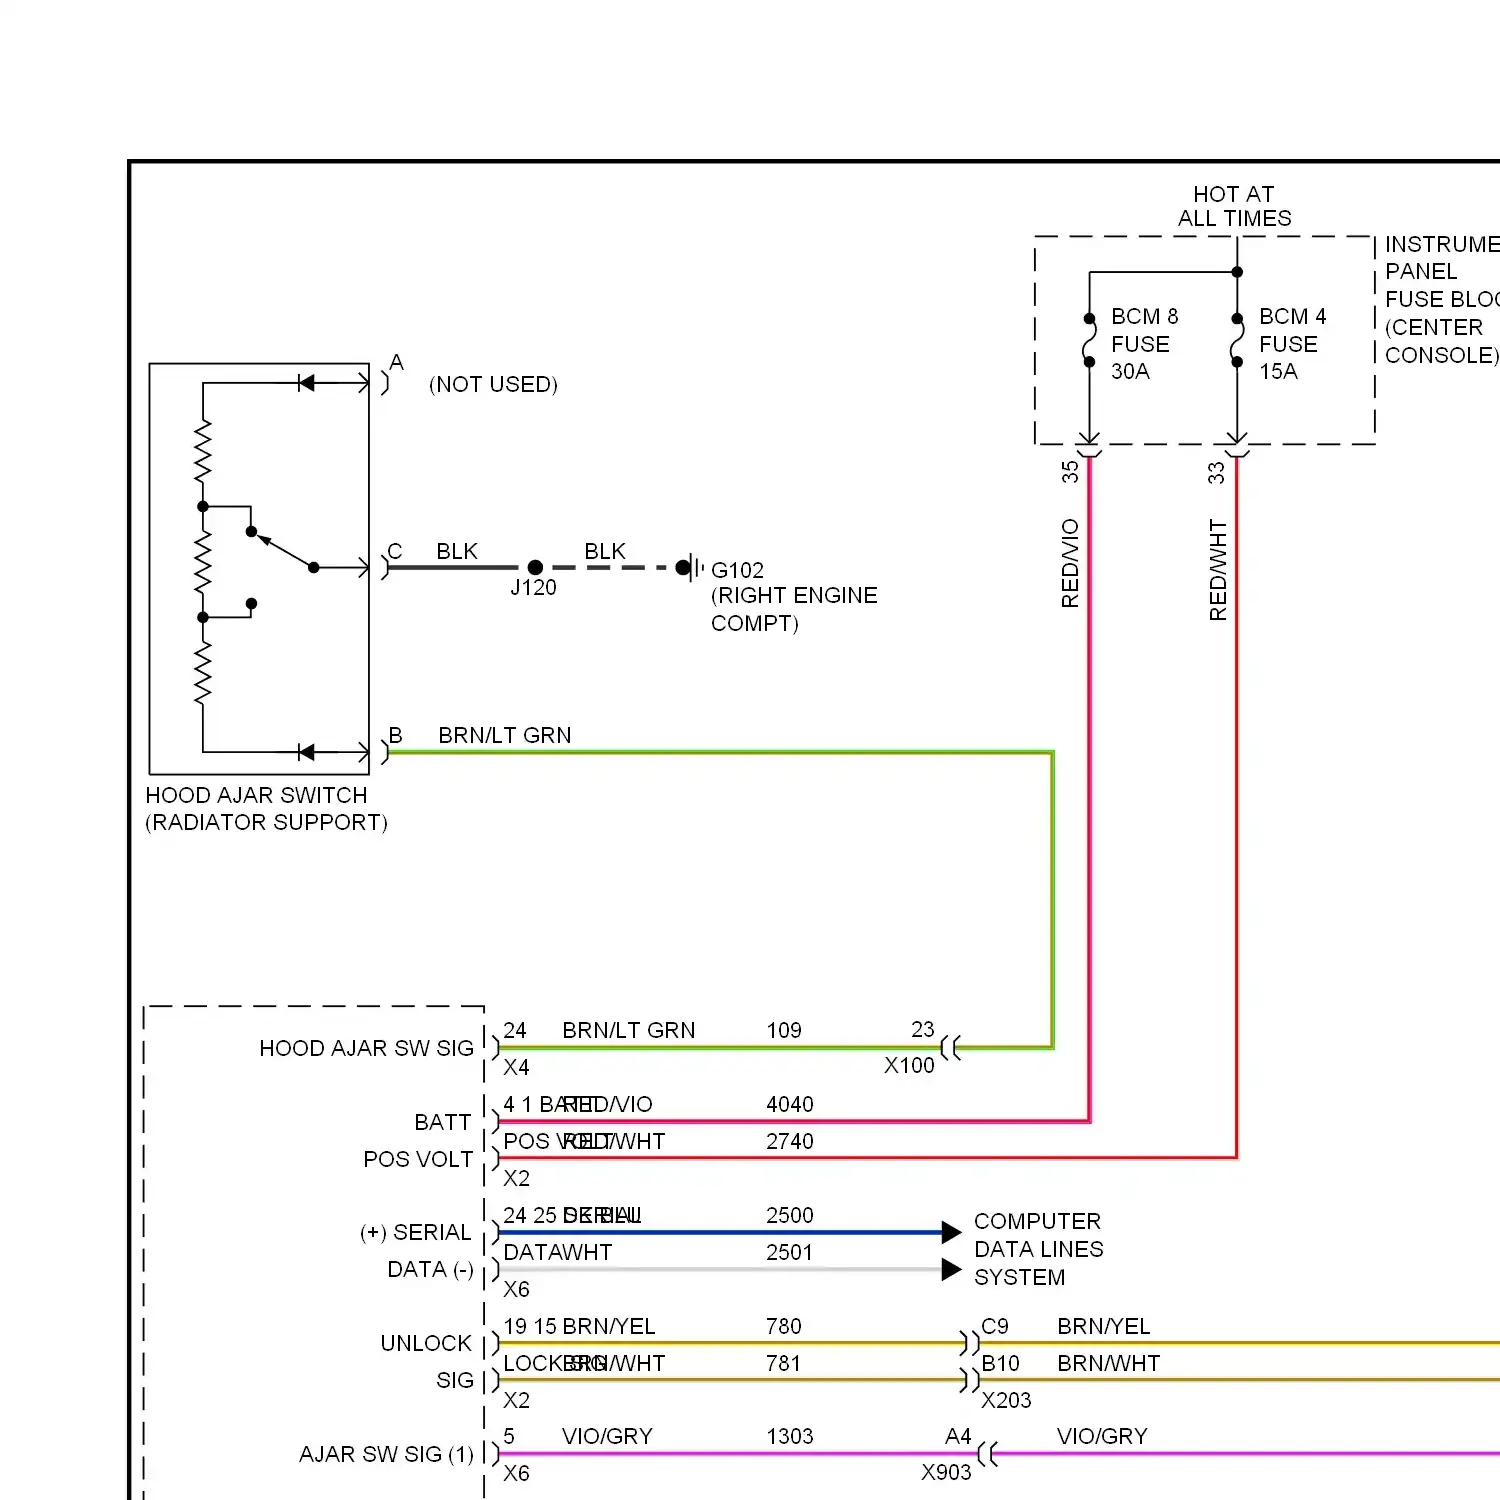The height and width of the screenshot is (1500, 1500).
Task: Select circuit number 109
Action: [784, 1030]
